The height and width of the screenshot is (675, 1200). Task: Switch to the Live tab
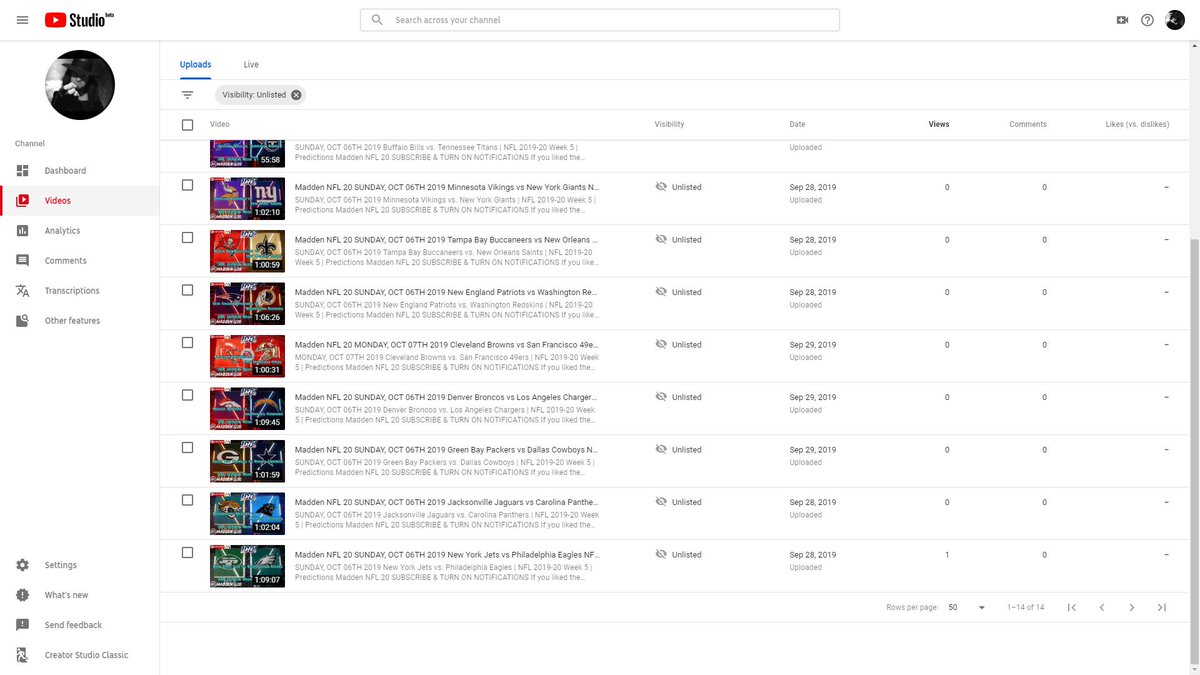coord(251,64)
